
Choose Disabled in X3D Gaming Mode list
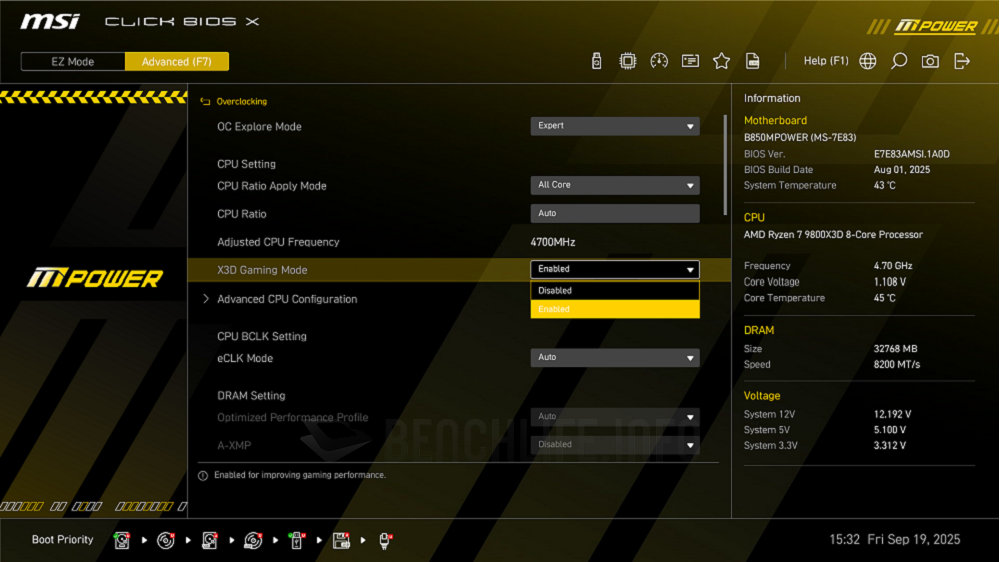[x=615, y=290]
